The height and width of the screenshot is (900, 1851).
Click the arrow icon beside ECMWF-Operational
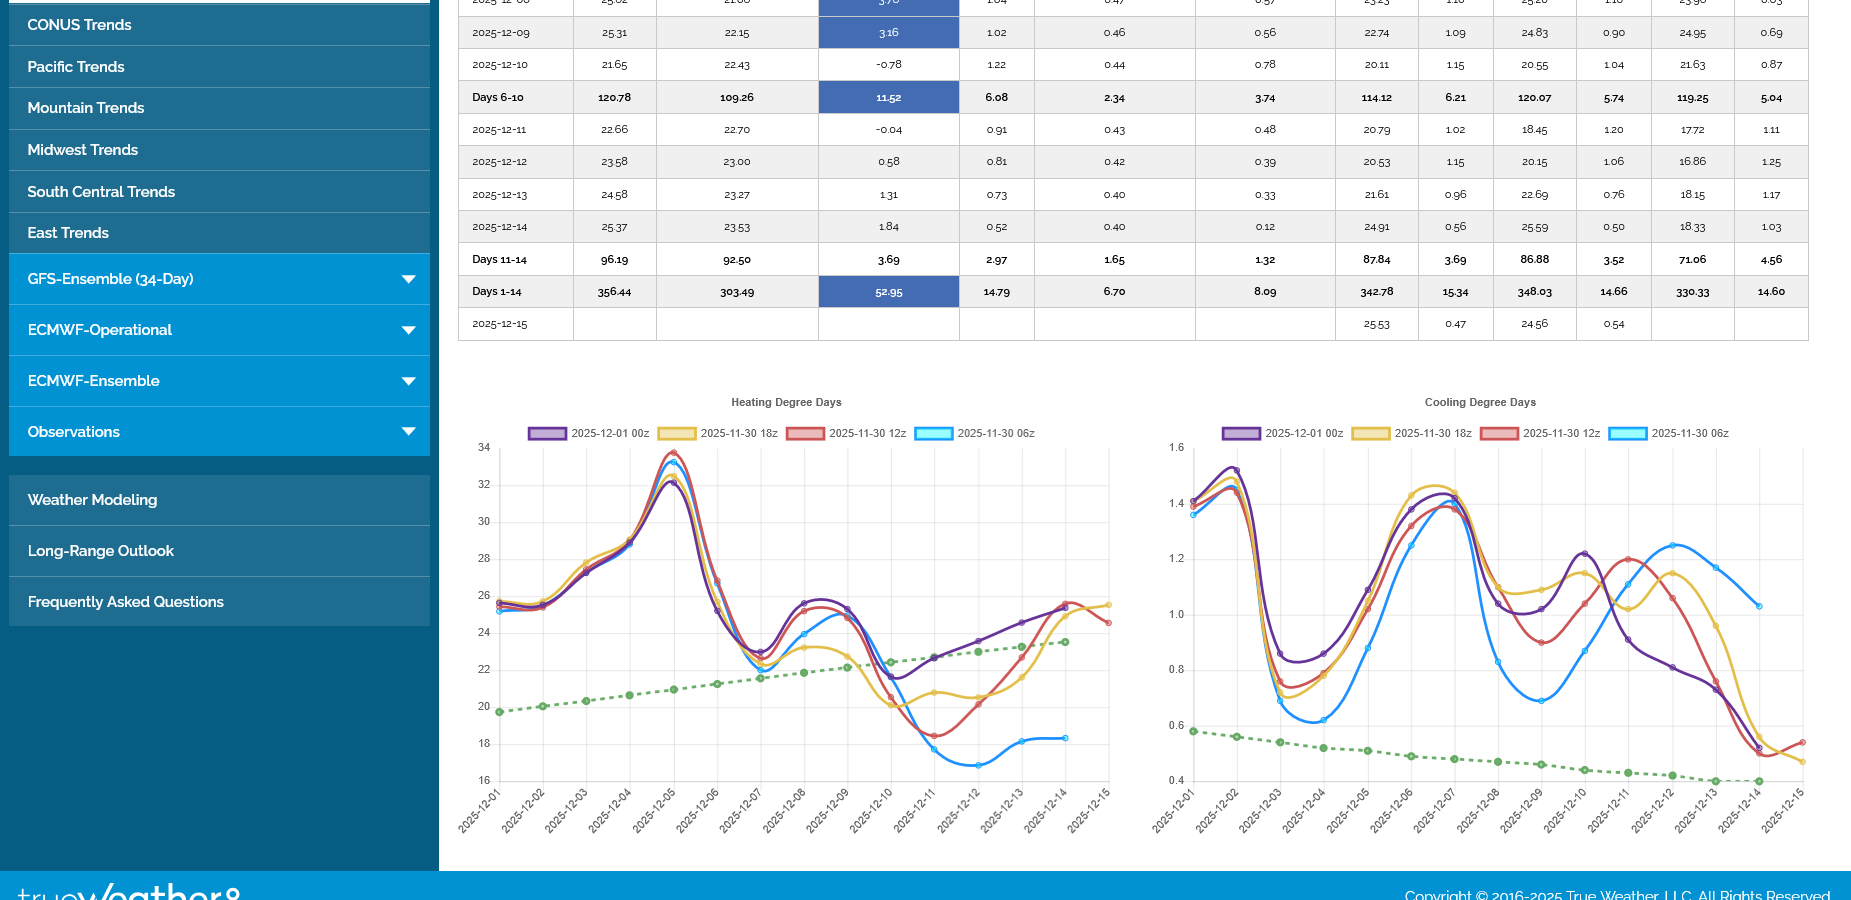point(408,330)
